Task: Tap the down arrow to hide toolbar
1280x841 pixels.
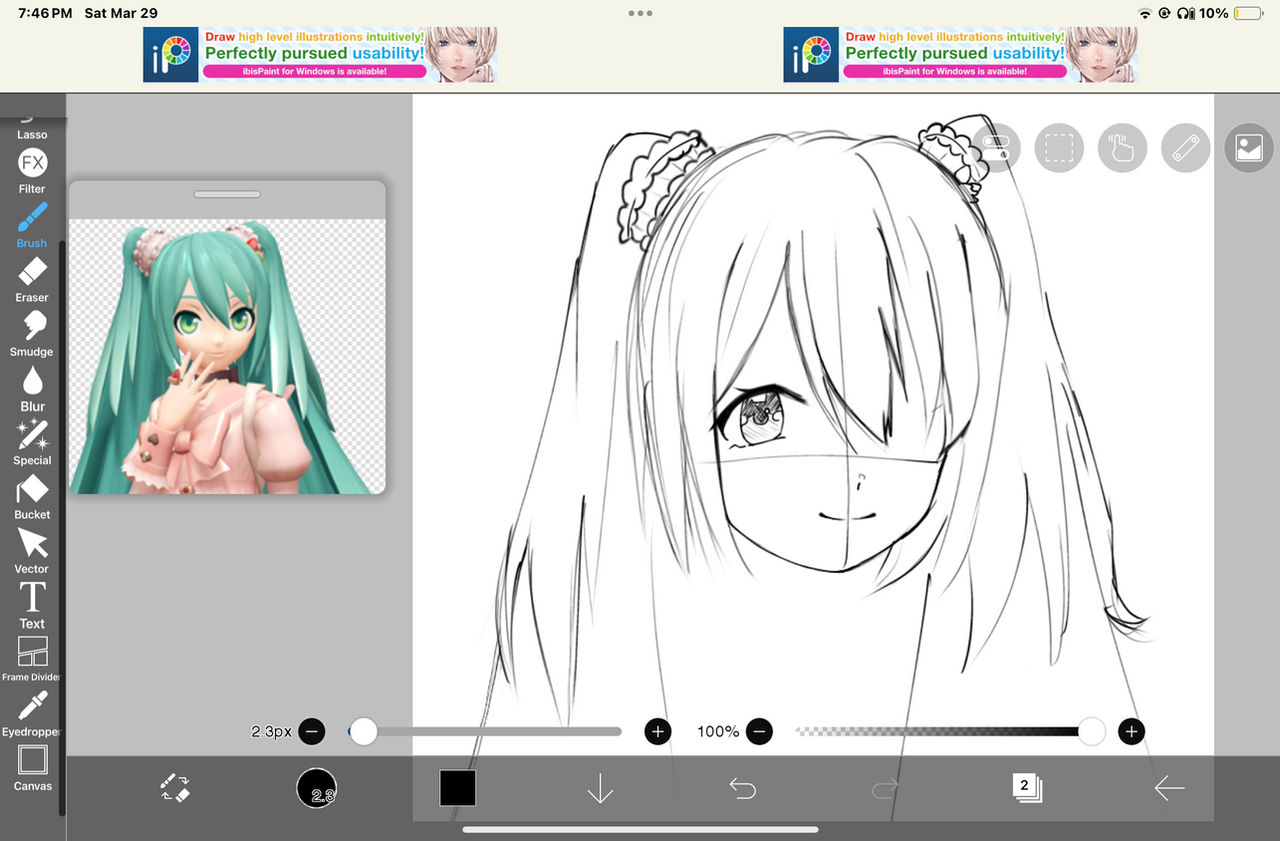Action: point(600,788)
